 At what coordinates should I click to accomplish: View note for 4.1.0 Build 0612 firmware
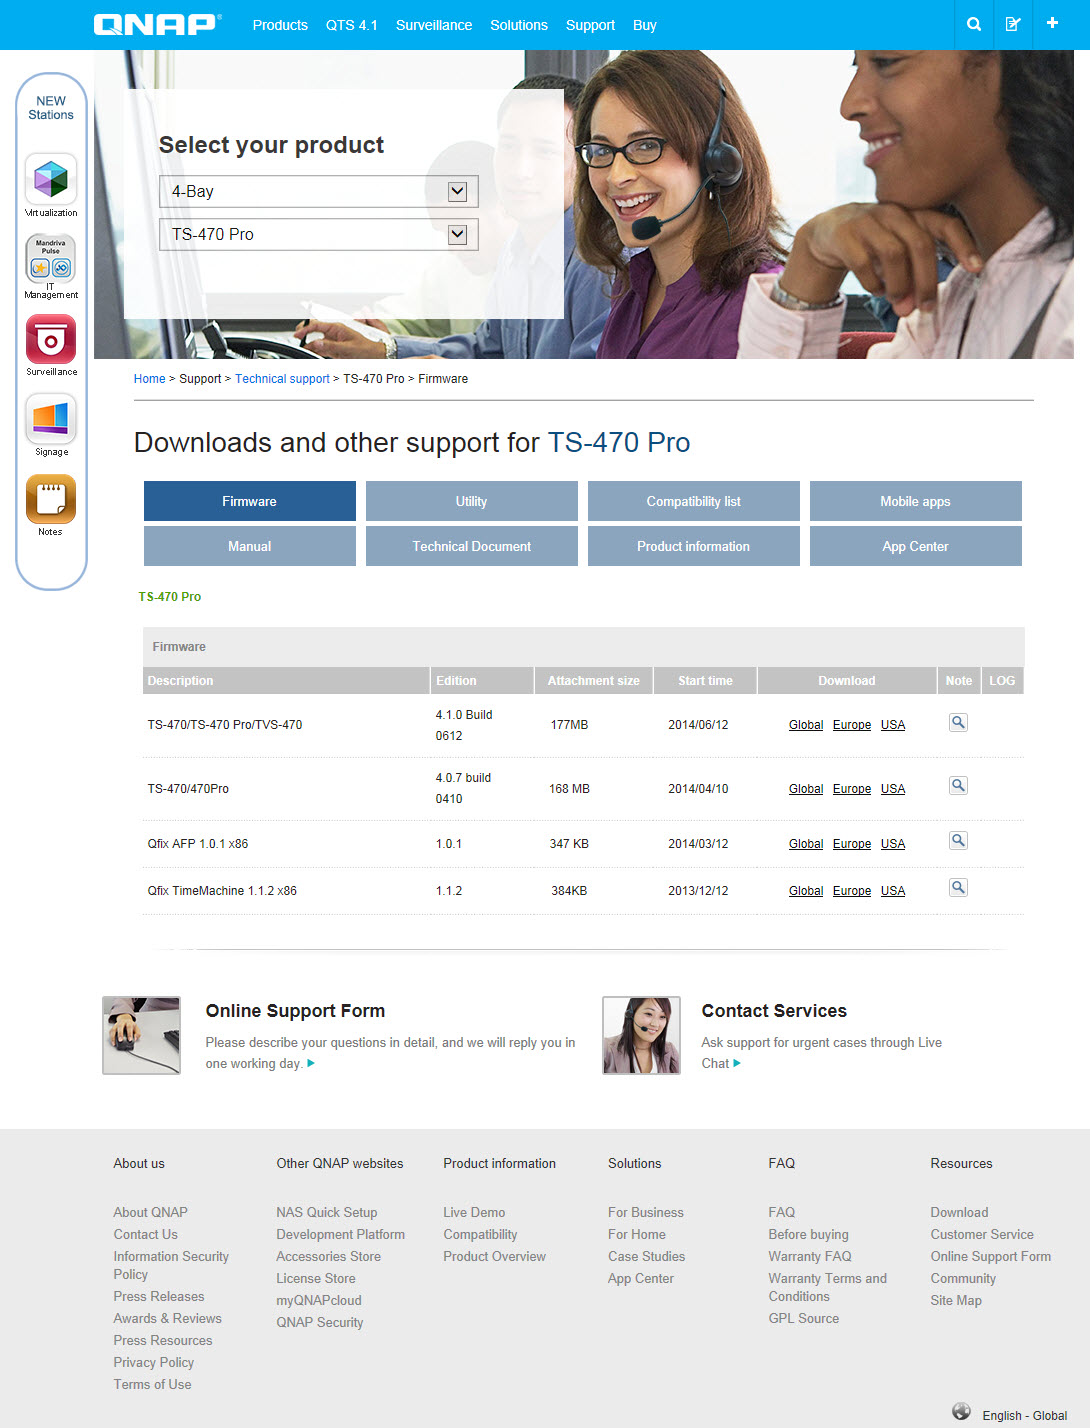coord(958,722)
